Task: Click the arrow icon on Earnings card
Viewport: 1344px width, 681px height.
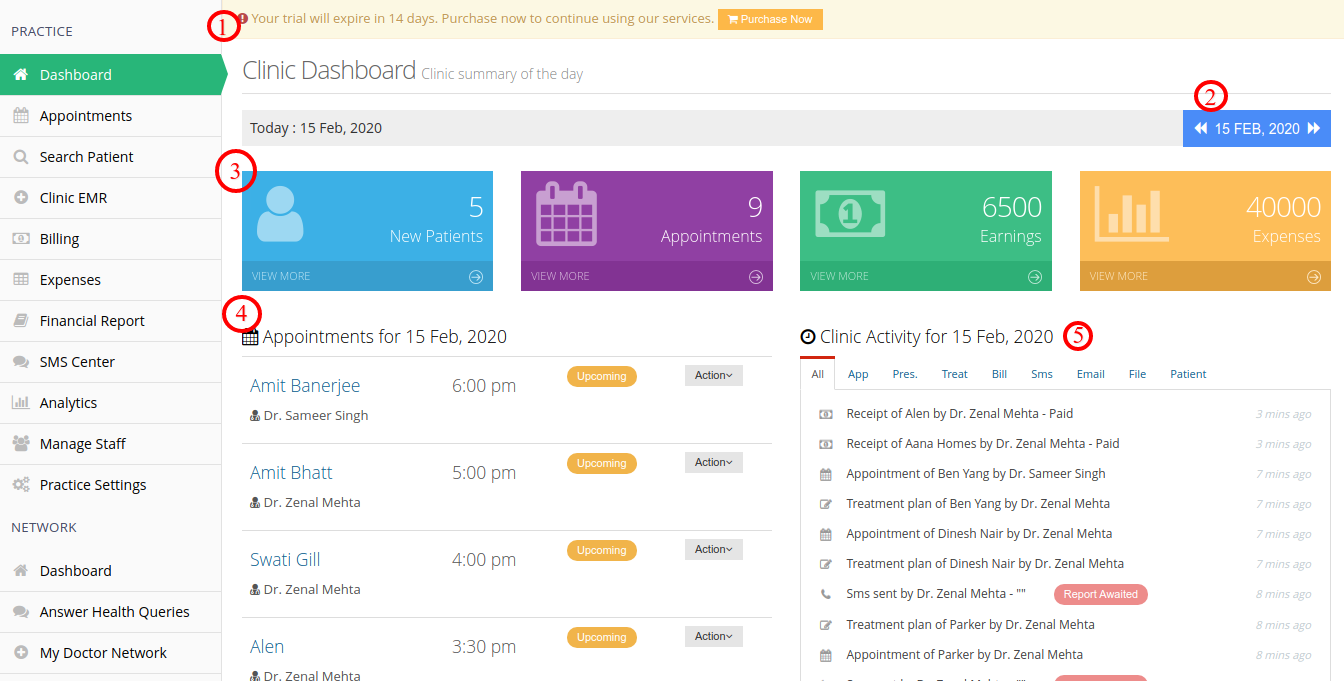Action: click(x=1035, y=277)
